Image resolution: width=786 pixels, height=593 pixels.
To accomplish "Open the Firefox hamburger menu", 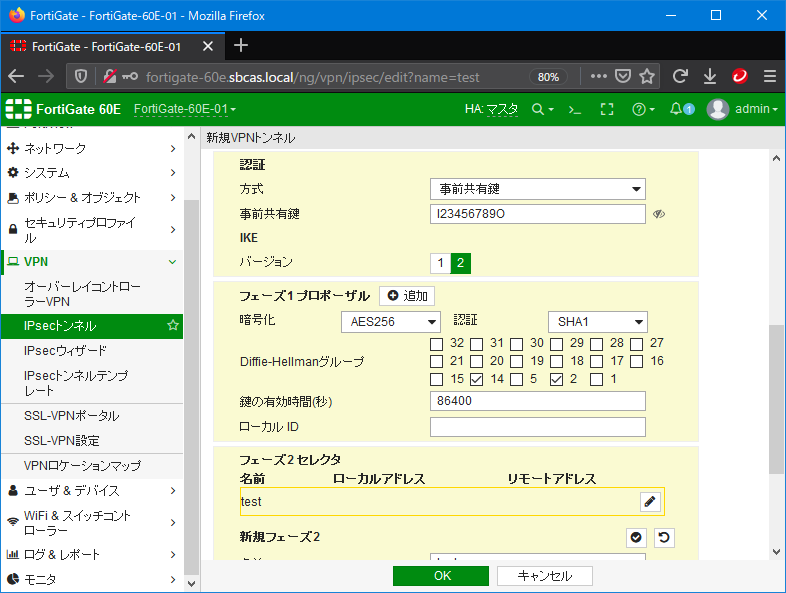I will [x=770, y=76].
